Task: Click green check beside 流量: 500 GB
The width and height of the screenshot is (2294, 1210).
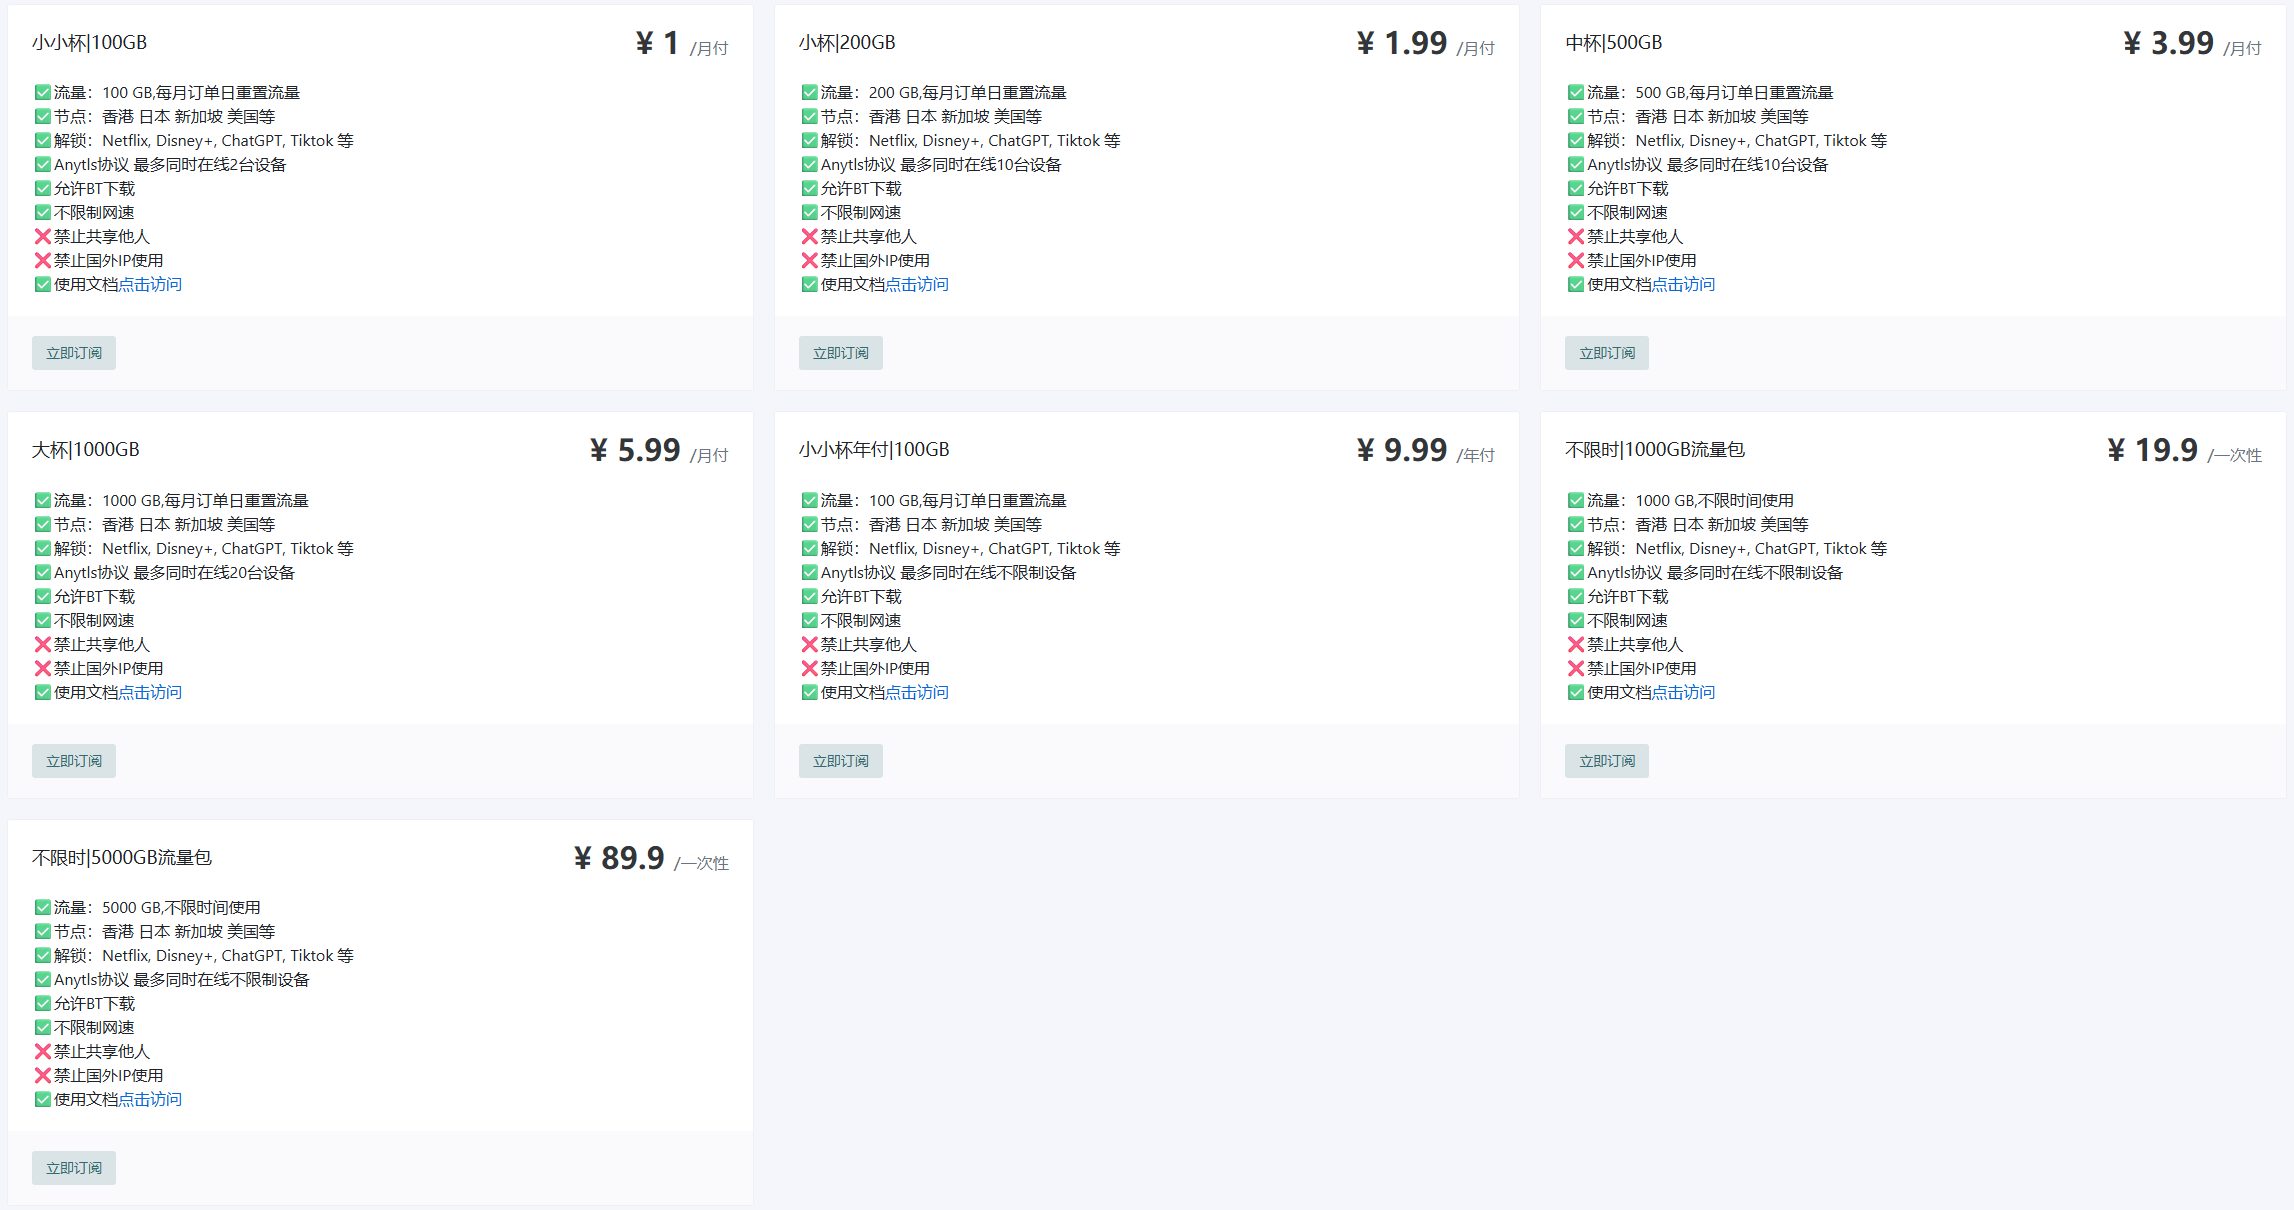Action: (1575, 93)
